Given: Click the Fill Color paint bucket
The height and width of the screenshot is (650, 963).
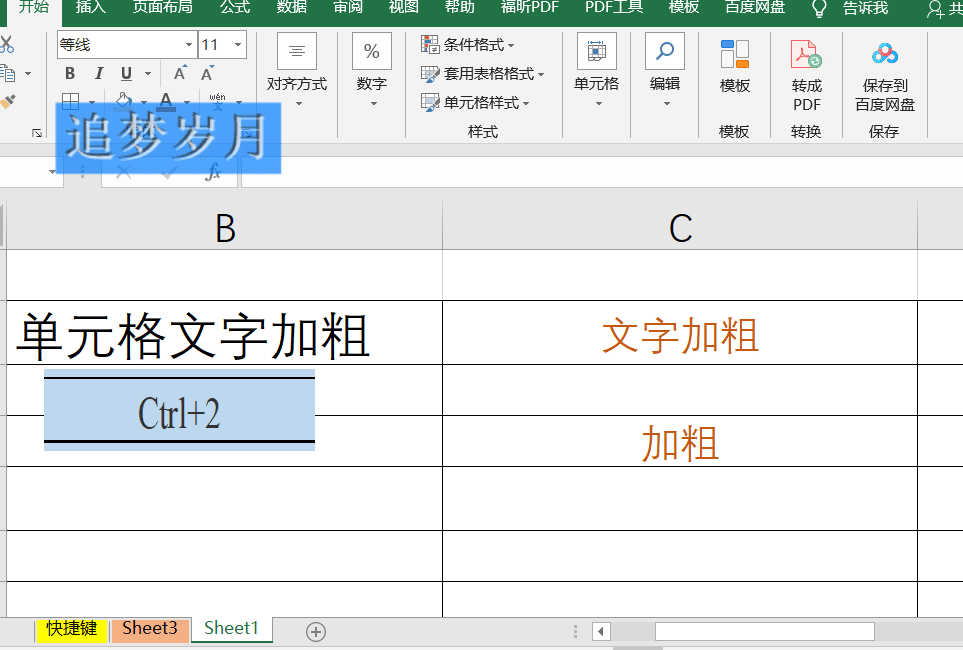Looking at the screenshot, I should [123, 100].
